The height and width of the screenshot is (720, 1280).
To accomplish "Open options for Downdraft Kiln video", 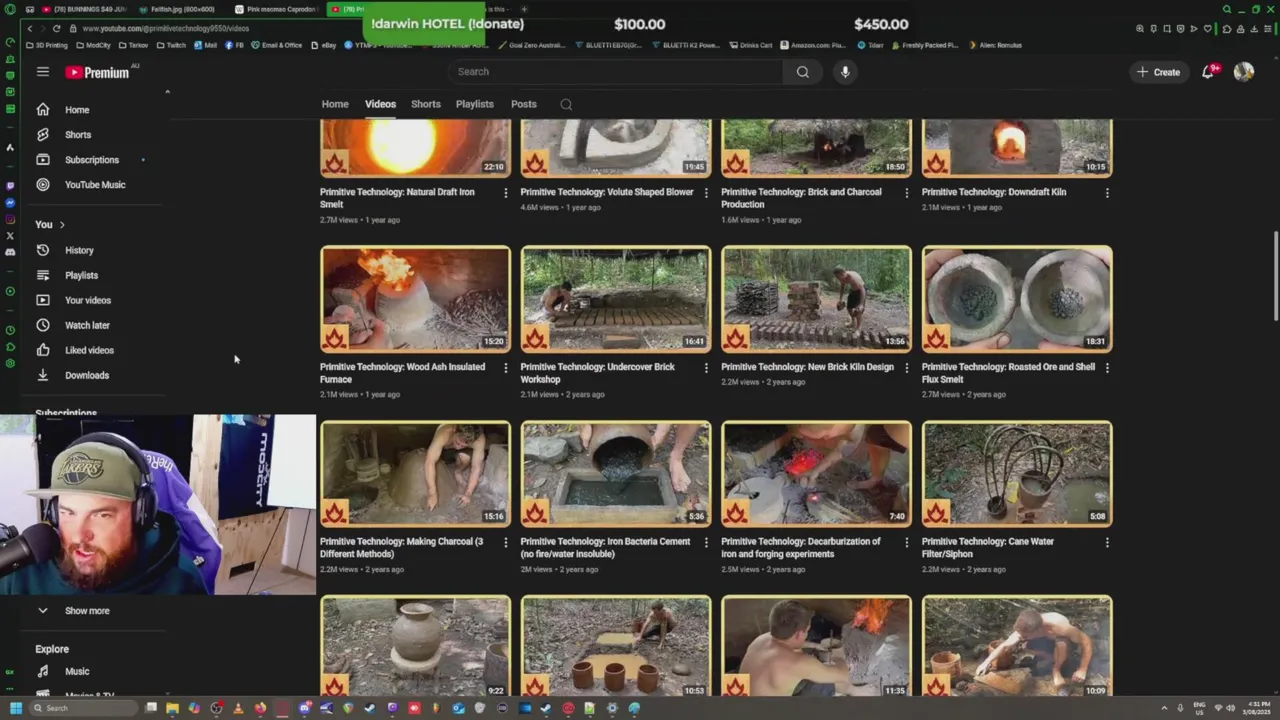I will click(x=1107, y=193).
